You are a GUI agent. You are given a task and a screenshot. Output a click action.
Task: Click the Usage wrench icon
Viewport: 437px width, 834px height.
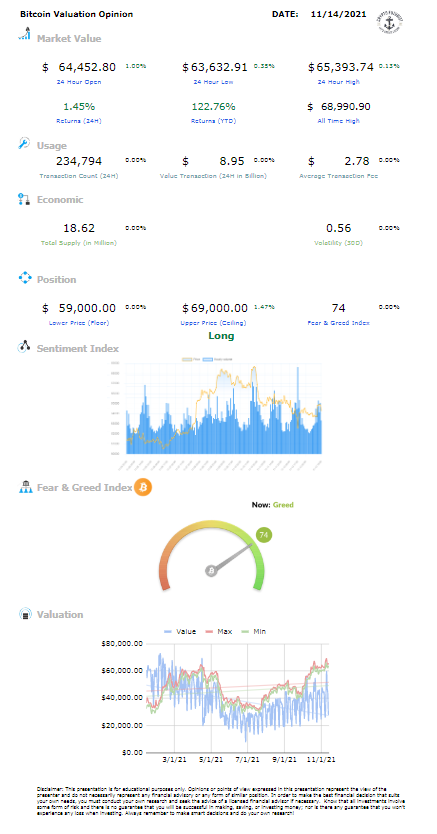[24, 144]
